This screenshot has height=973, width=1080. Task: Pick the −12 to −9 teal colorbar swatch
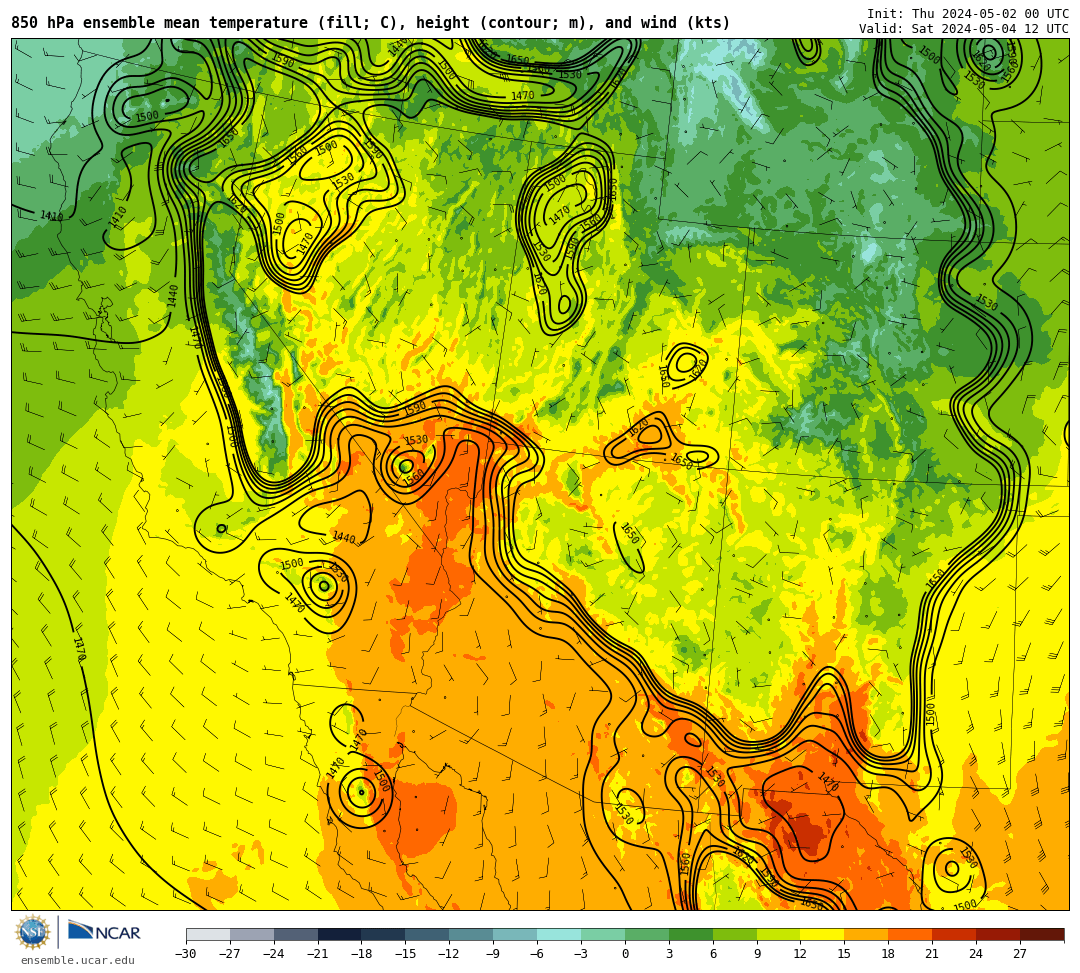(x=472, y=934)
